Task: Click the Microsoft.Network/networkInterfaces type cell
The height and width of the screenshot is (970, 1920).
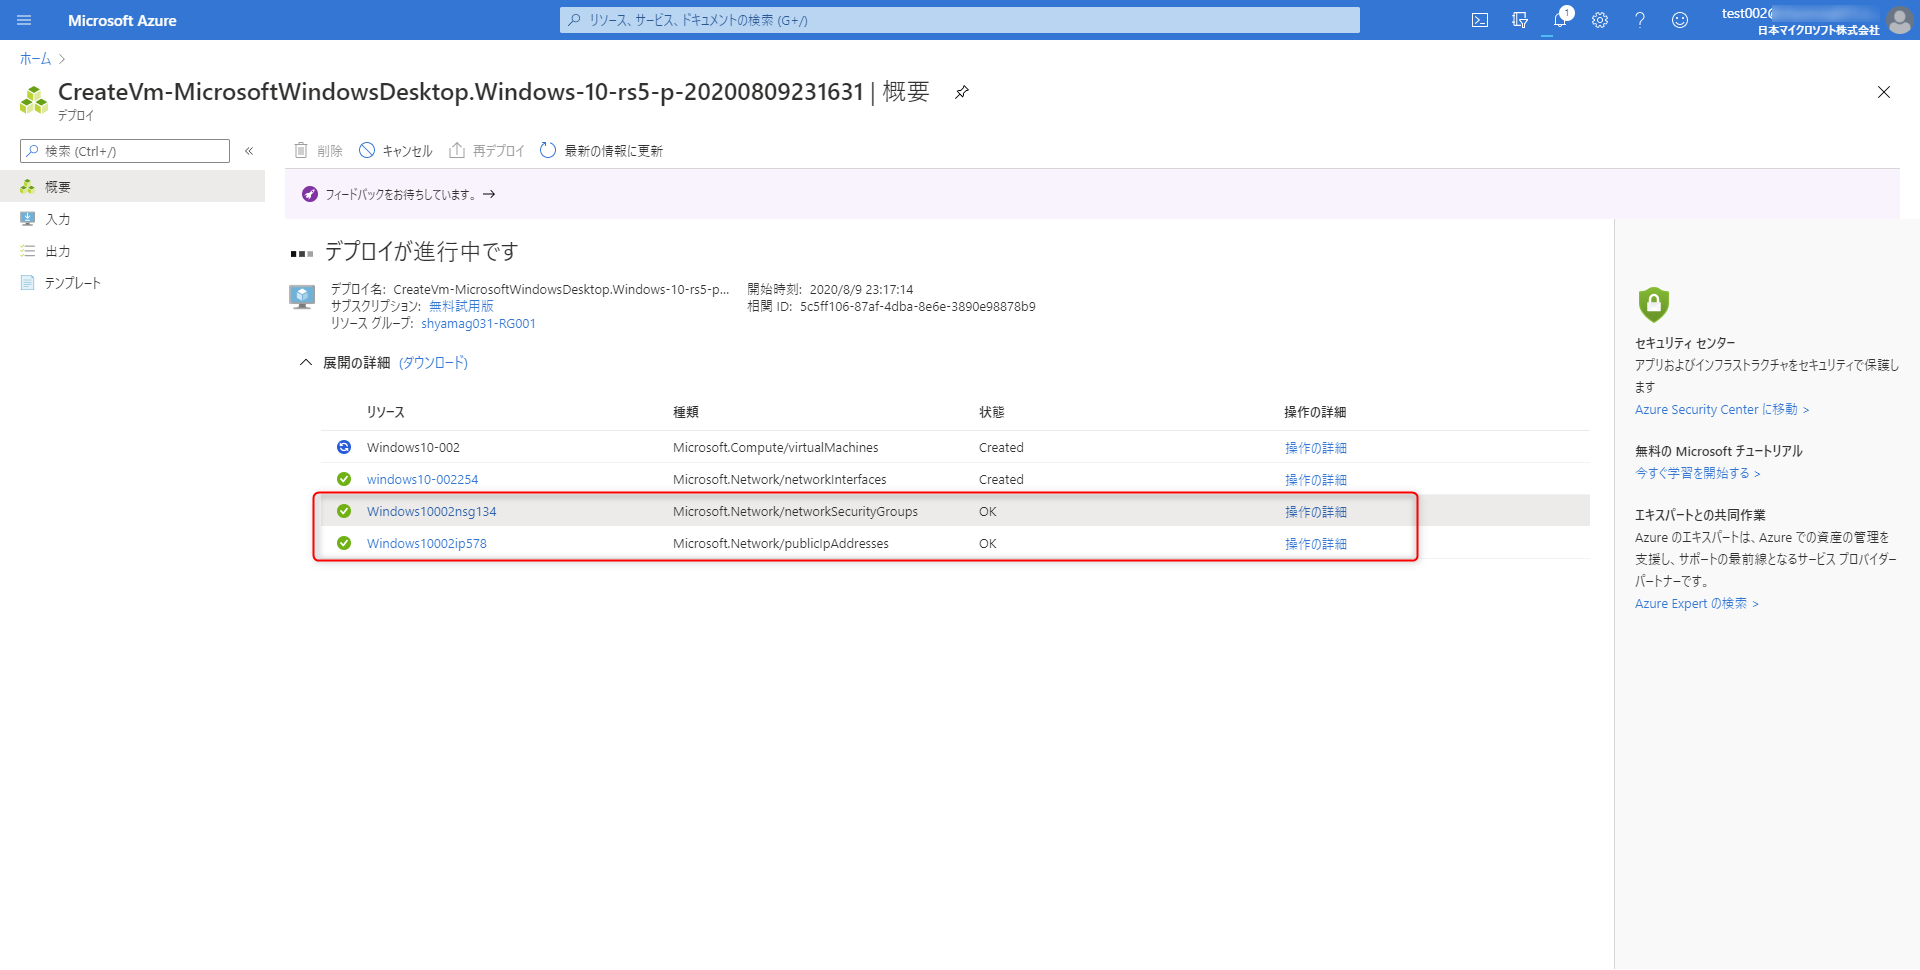Action: [780, 480]
